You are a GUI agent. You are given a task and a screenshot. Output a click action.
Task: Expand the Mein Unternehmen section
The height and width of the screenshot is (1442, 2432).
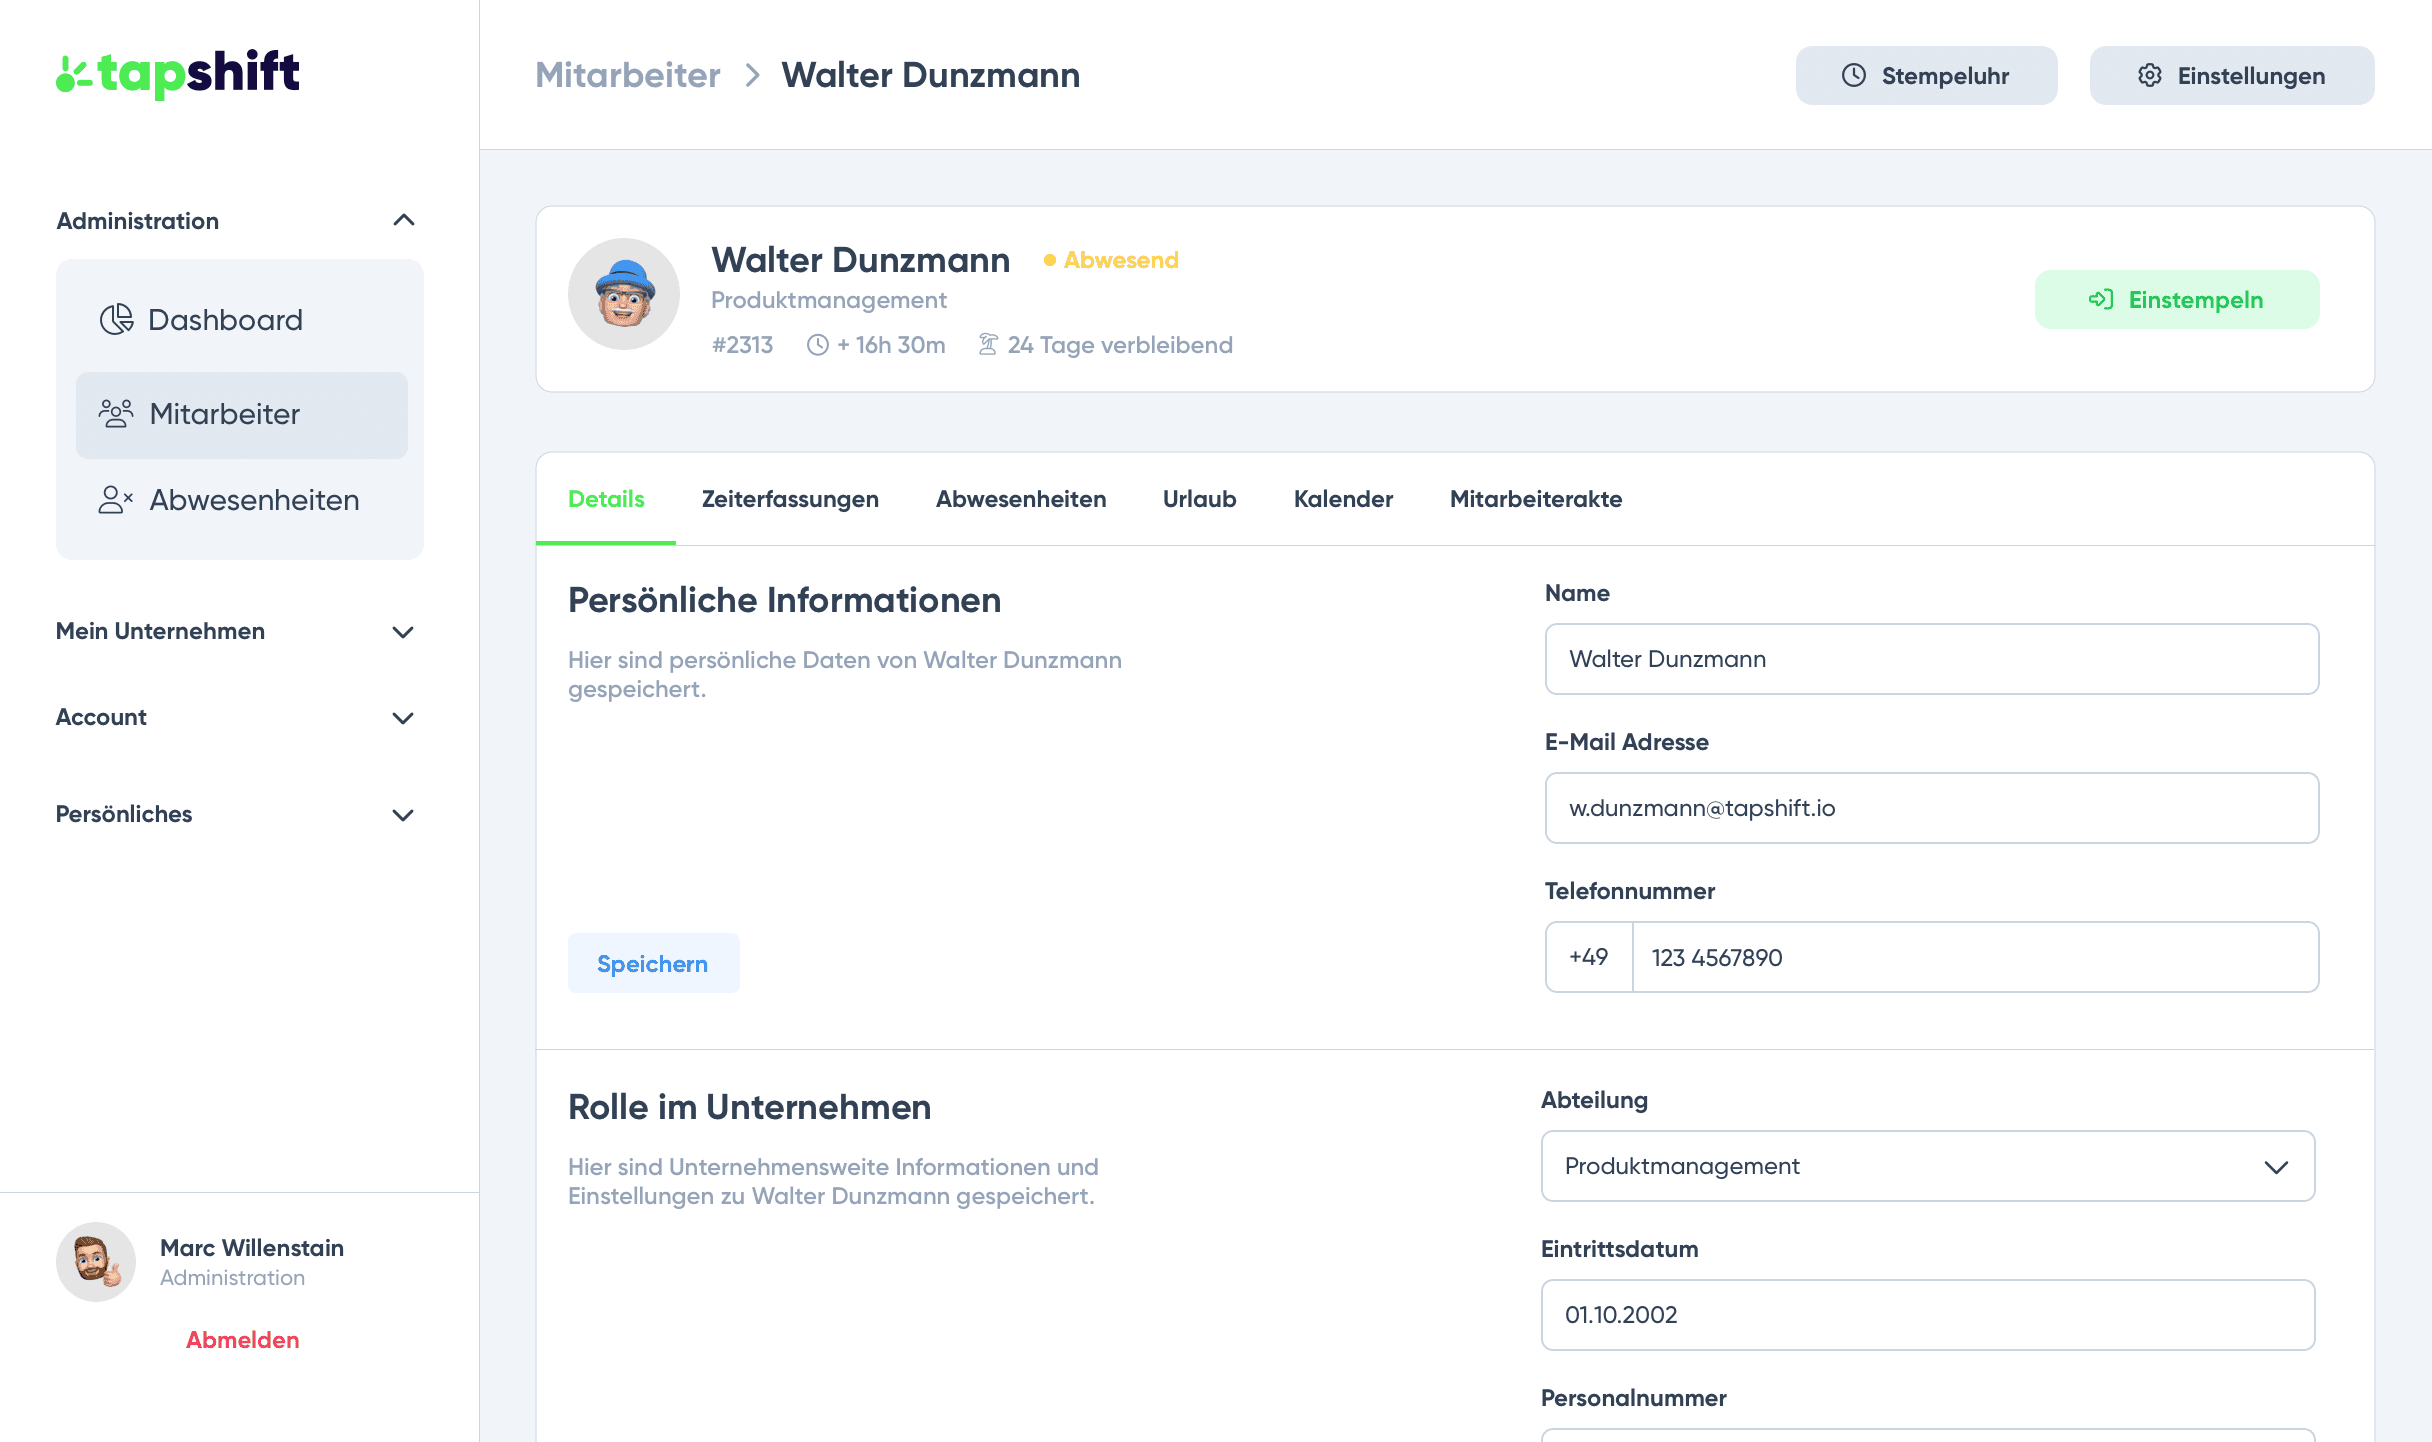pyautogui.click(x=403, y=632)
